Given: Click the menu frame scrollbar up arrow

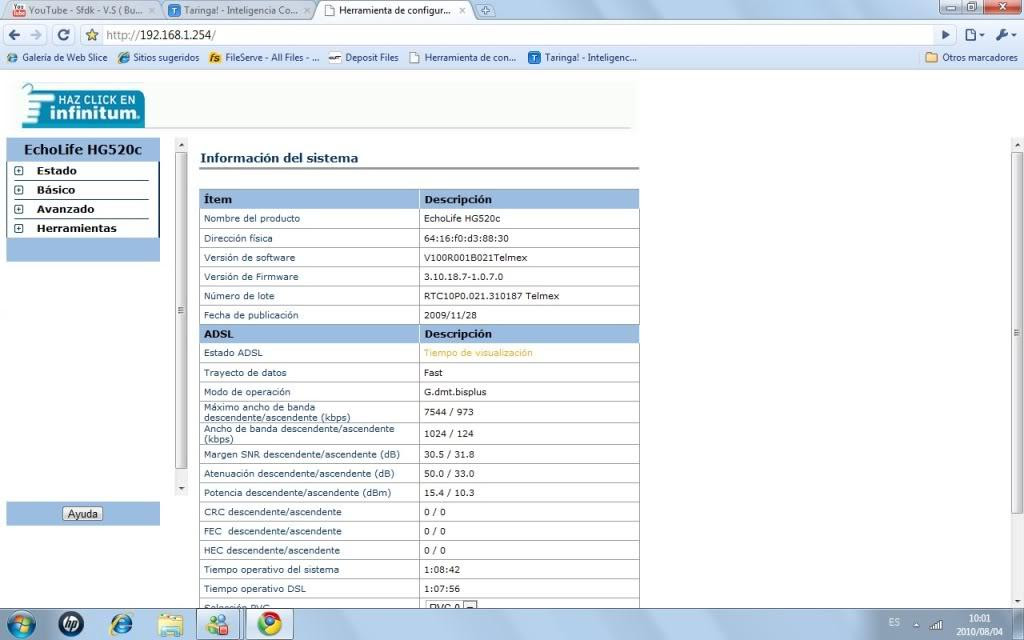Looking at the screenshot, I should pos(181,144).
